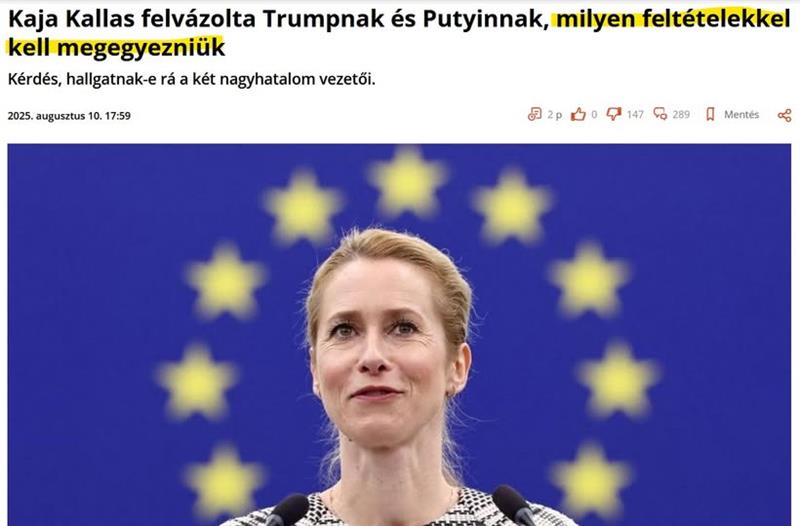The width and height of the screenshot is (800, 526).
Task: Click the Mentés save label
Action: click(x=741, y=115)
